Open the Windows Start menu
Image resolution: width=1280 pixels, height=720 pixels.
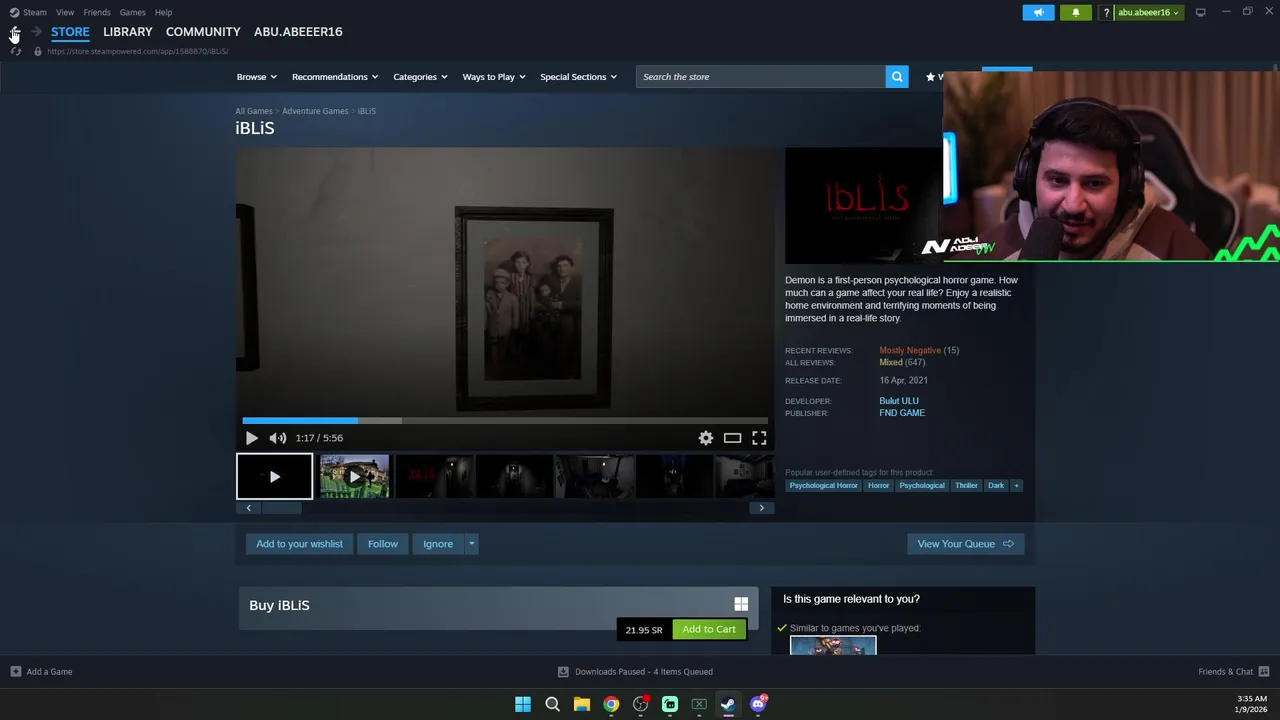(x=523, y=704)
